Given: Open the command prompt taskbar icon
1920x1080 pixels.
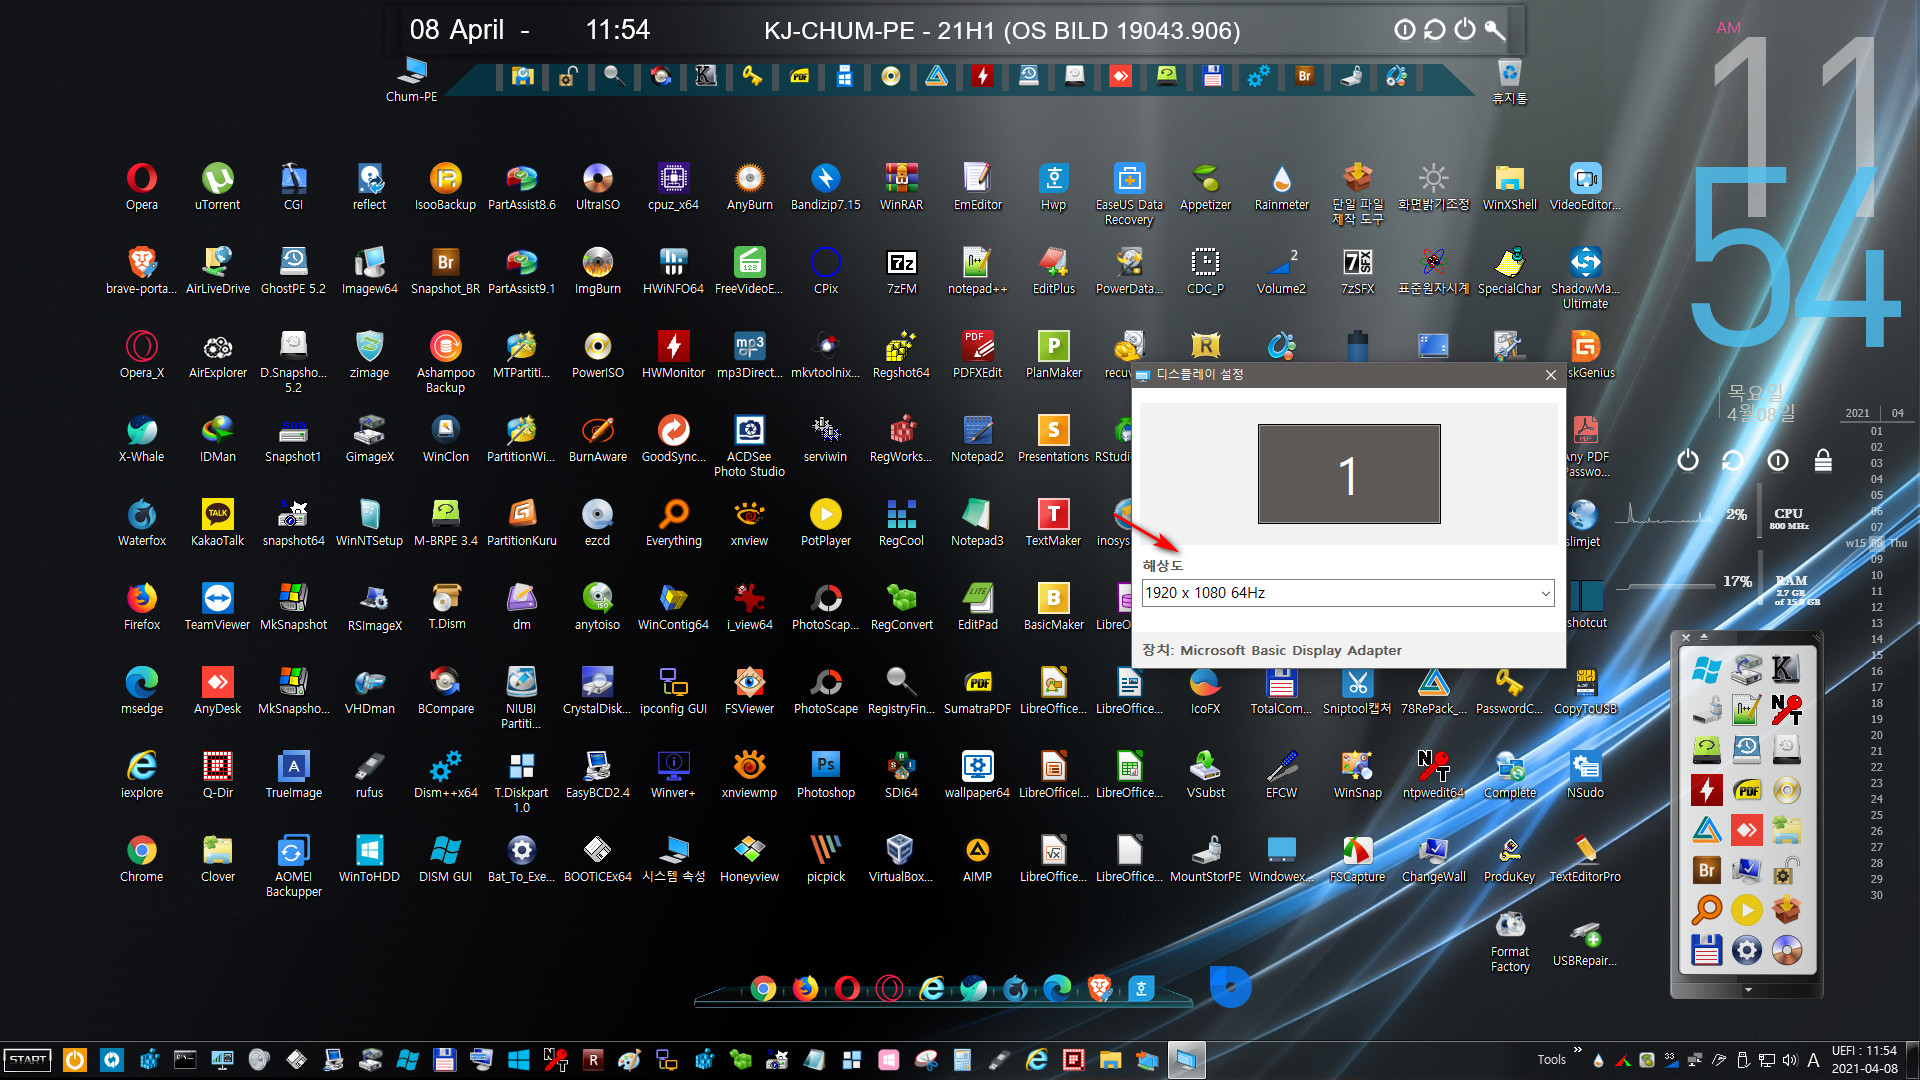Looking at the screenshot, I should point(185,1060).
